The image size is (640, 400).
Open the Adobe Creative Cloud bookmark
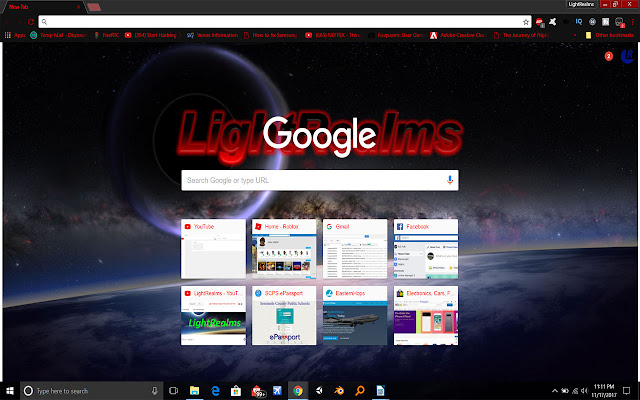click(x=458, y=36)
